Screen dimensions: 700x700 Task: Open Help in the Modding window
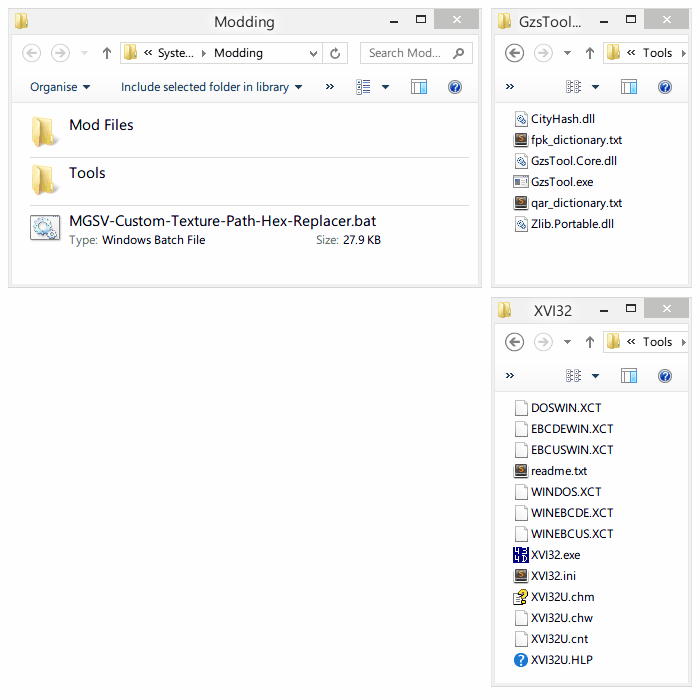tap(454, 87)
